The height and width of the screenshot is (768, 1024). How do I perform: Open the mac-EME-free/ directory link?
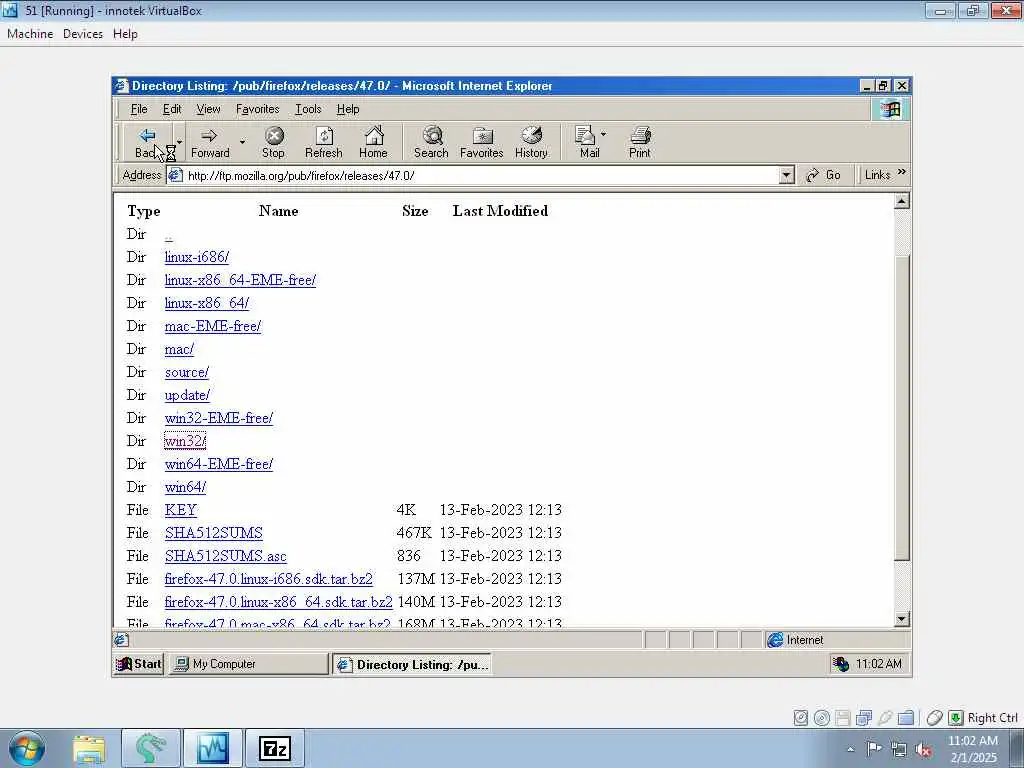212,326
